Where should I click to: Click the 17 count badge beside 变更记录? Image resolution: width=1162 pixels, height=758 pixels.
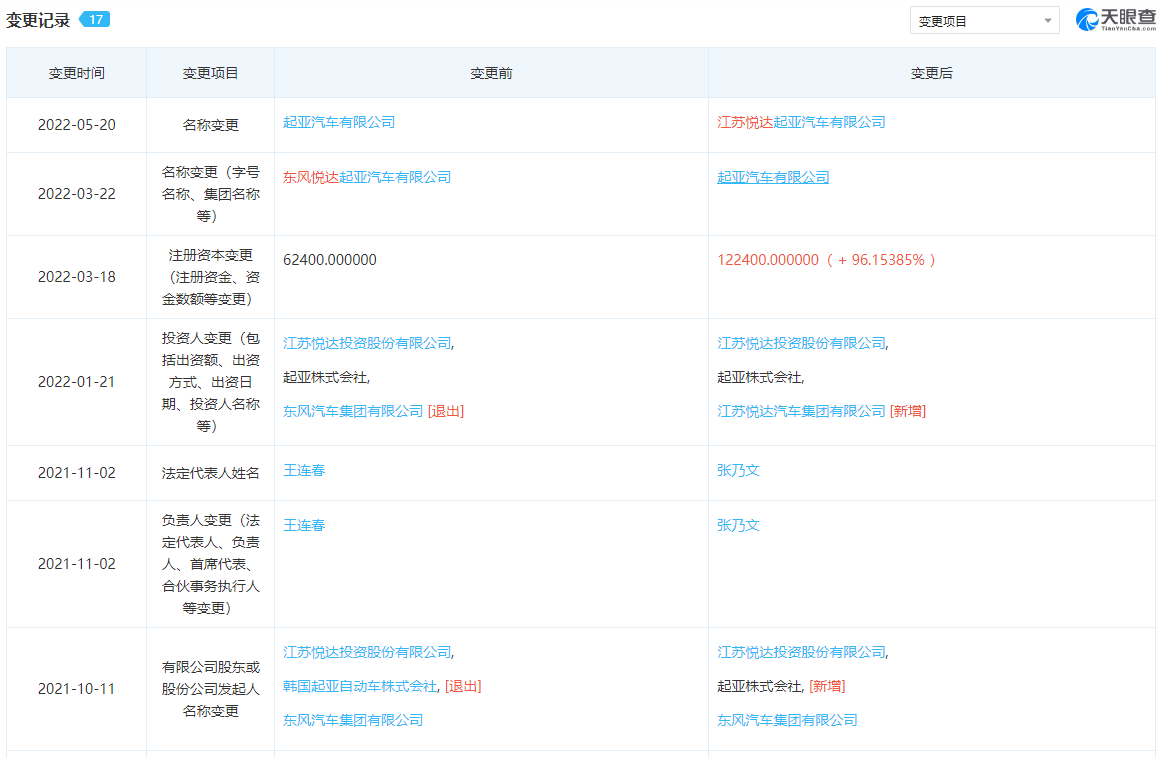tap(95, 20)
